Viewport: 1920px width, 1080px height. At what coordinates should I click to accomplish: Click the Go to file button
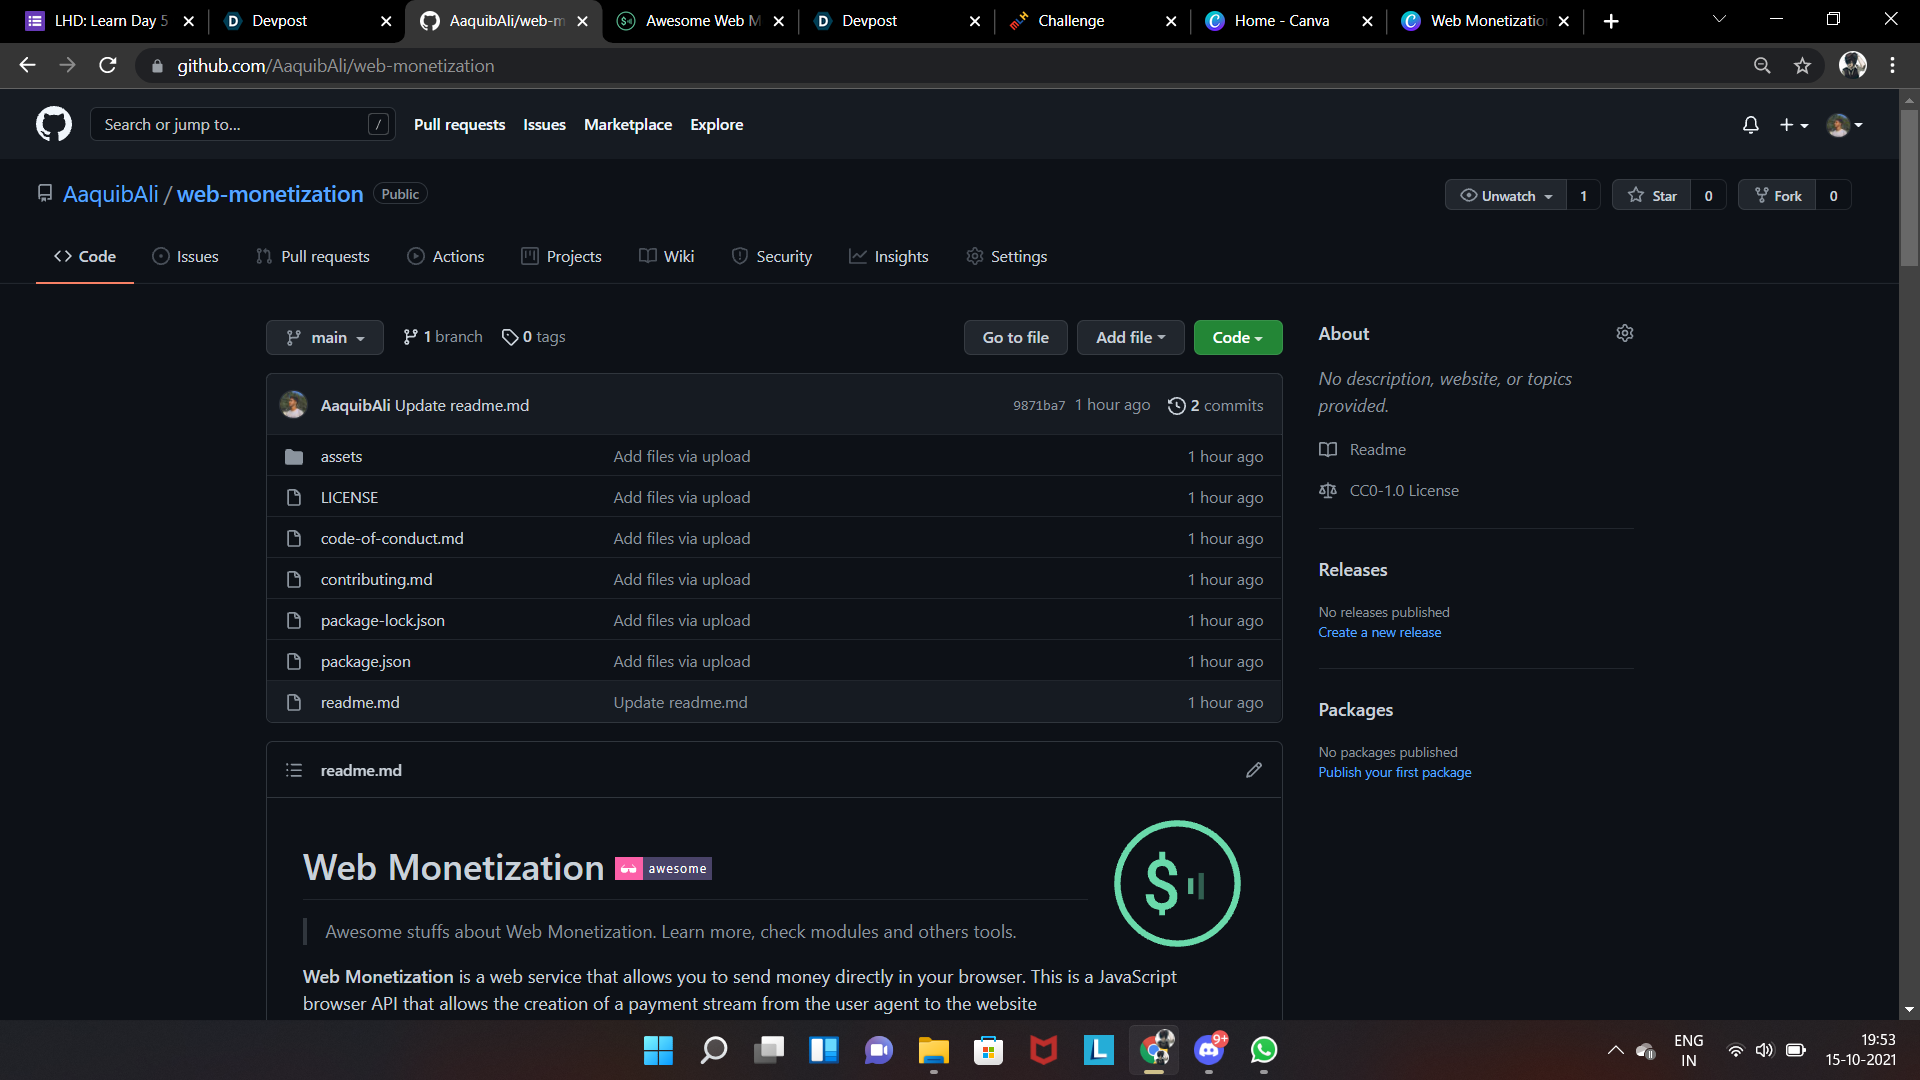pos(1015,338)
